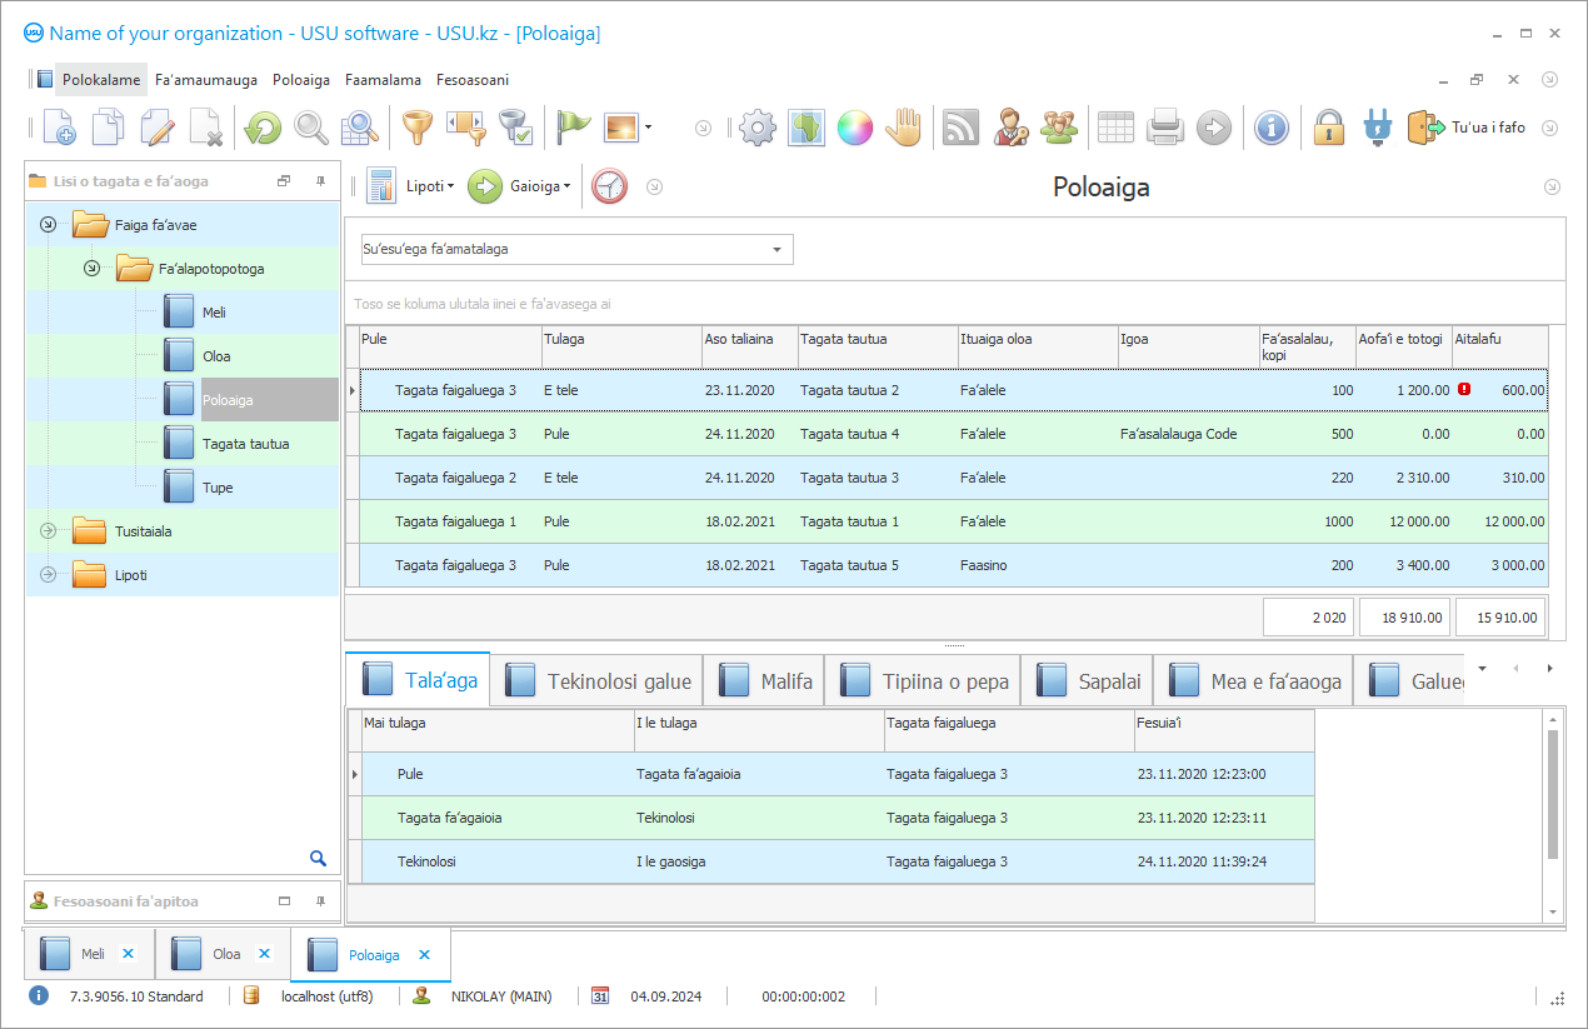Switch to the Sapalai tab
This screenshot has height=1029, width=1588.
point(1088,681)
